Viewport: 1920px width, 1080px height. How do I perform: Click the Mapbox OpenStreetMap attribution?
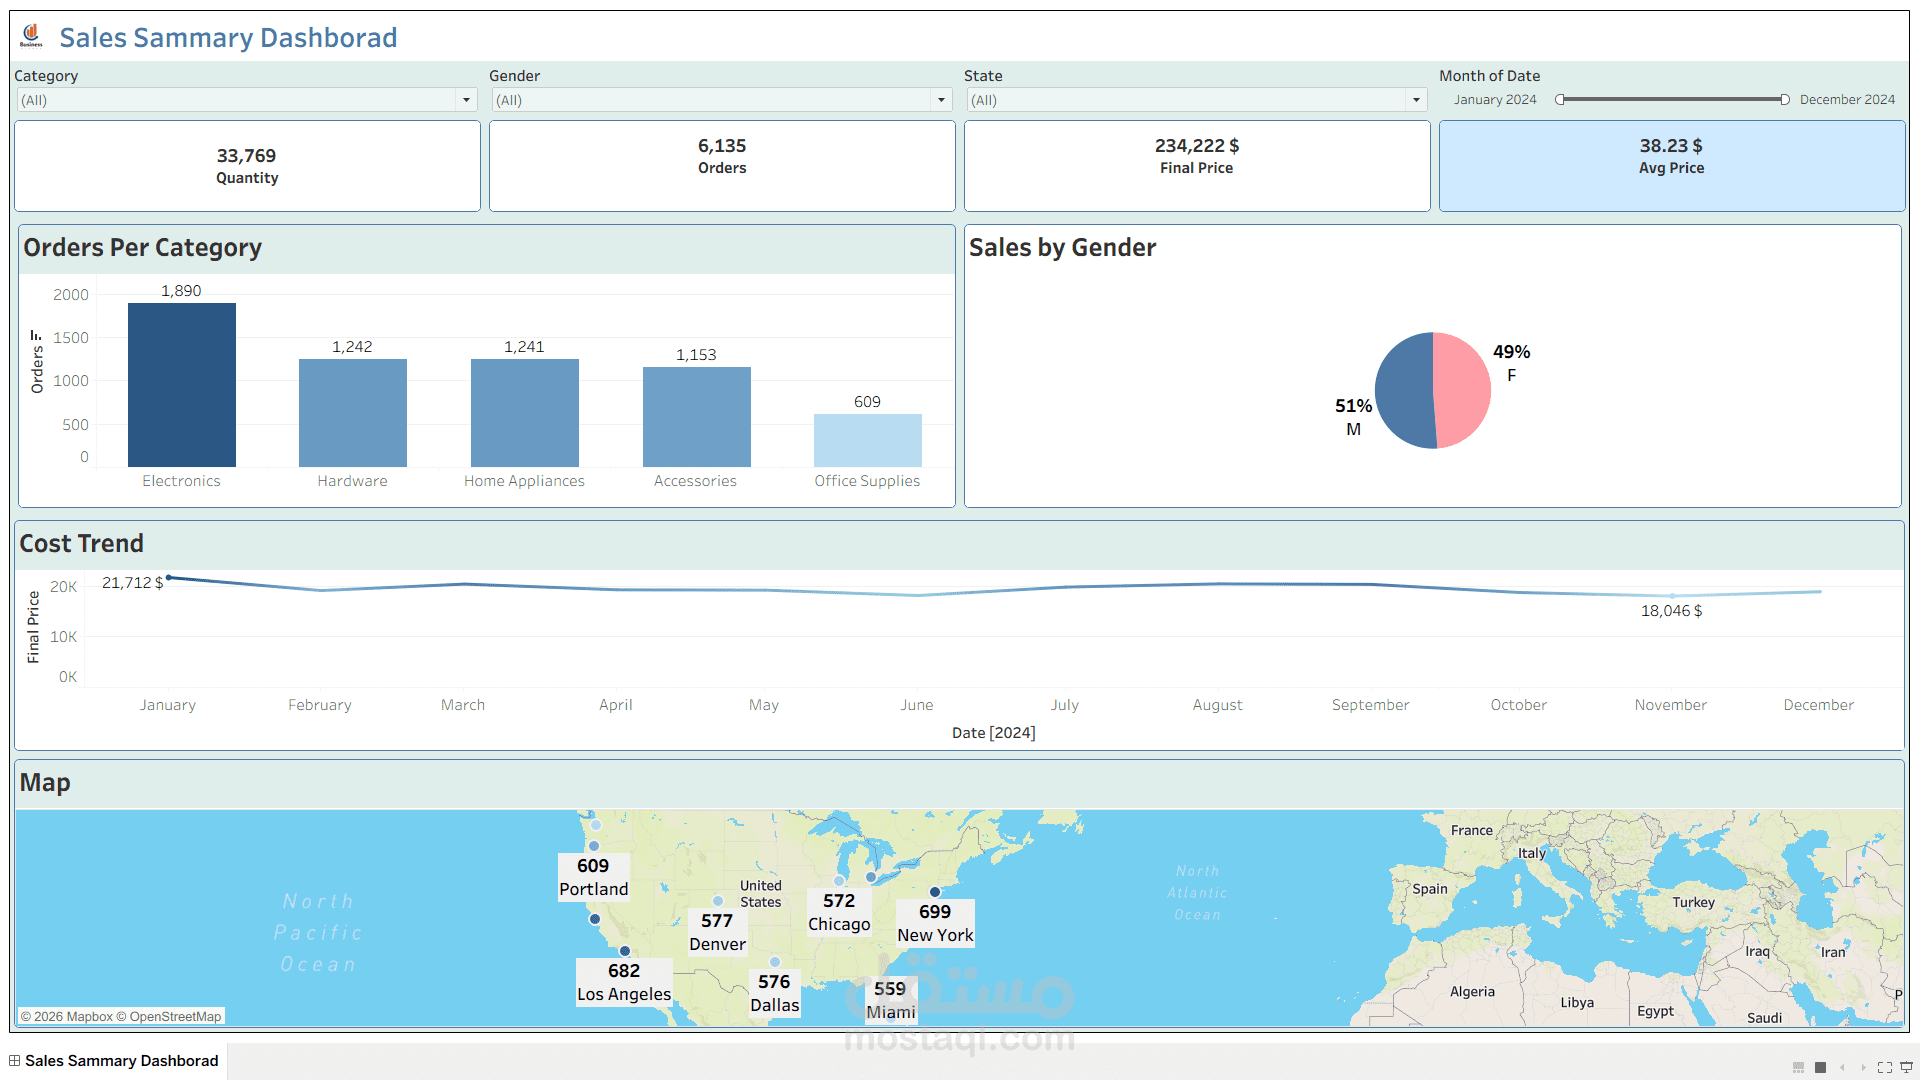[121, 1016]
